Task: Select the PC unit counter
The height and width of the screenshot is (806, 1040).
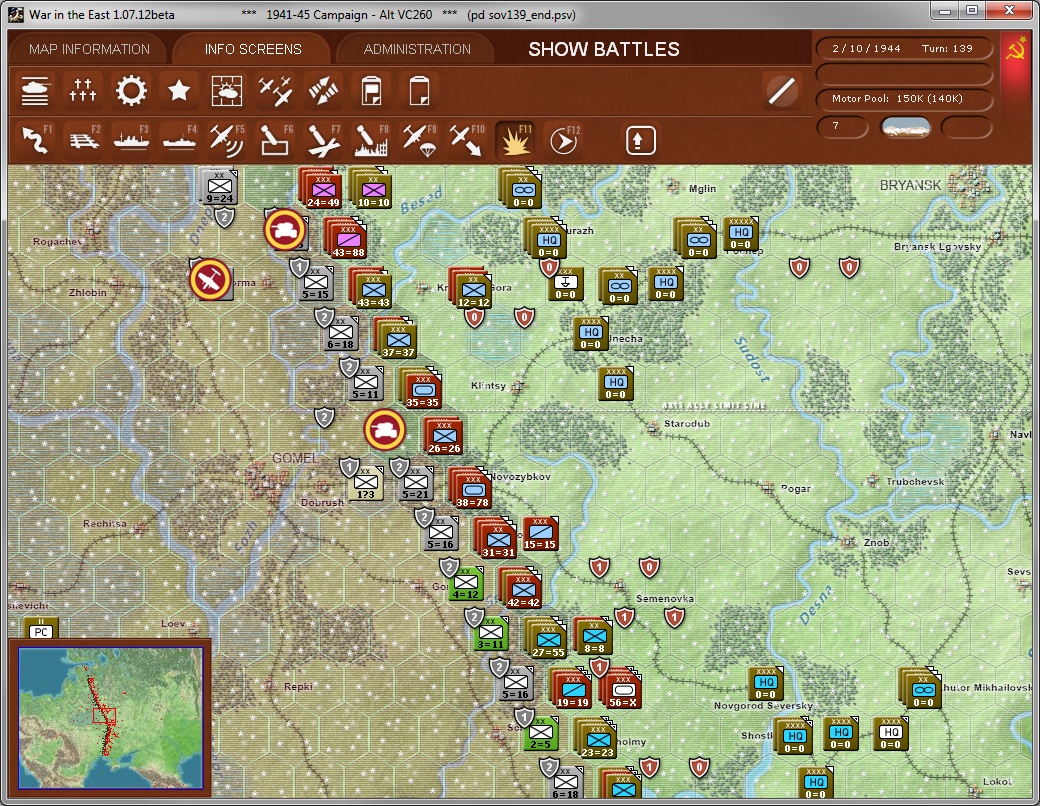Action: click(41, 628)
